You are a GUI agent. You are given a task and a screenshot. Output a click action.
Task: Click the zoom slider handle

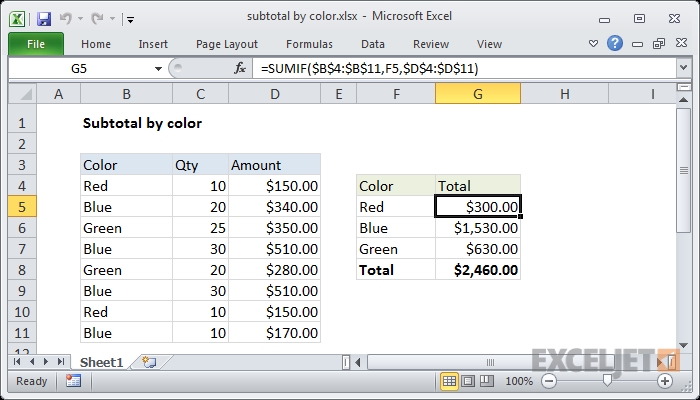point(607,381)
